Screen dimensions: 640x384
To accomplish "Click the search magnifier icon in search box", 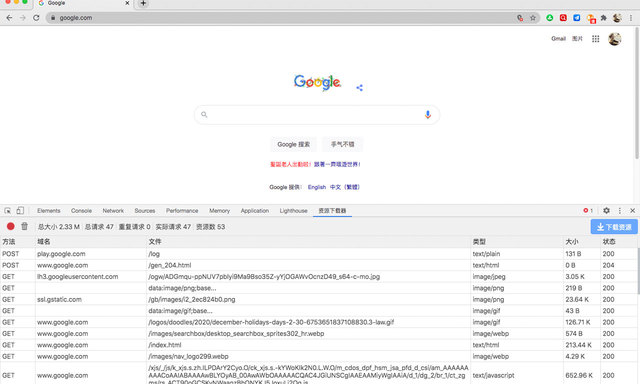I will coord(204,115).
